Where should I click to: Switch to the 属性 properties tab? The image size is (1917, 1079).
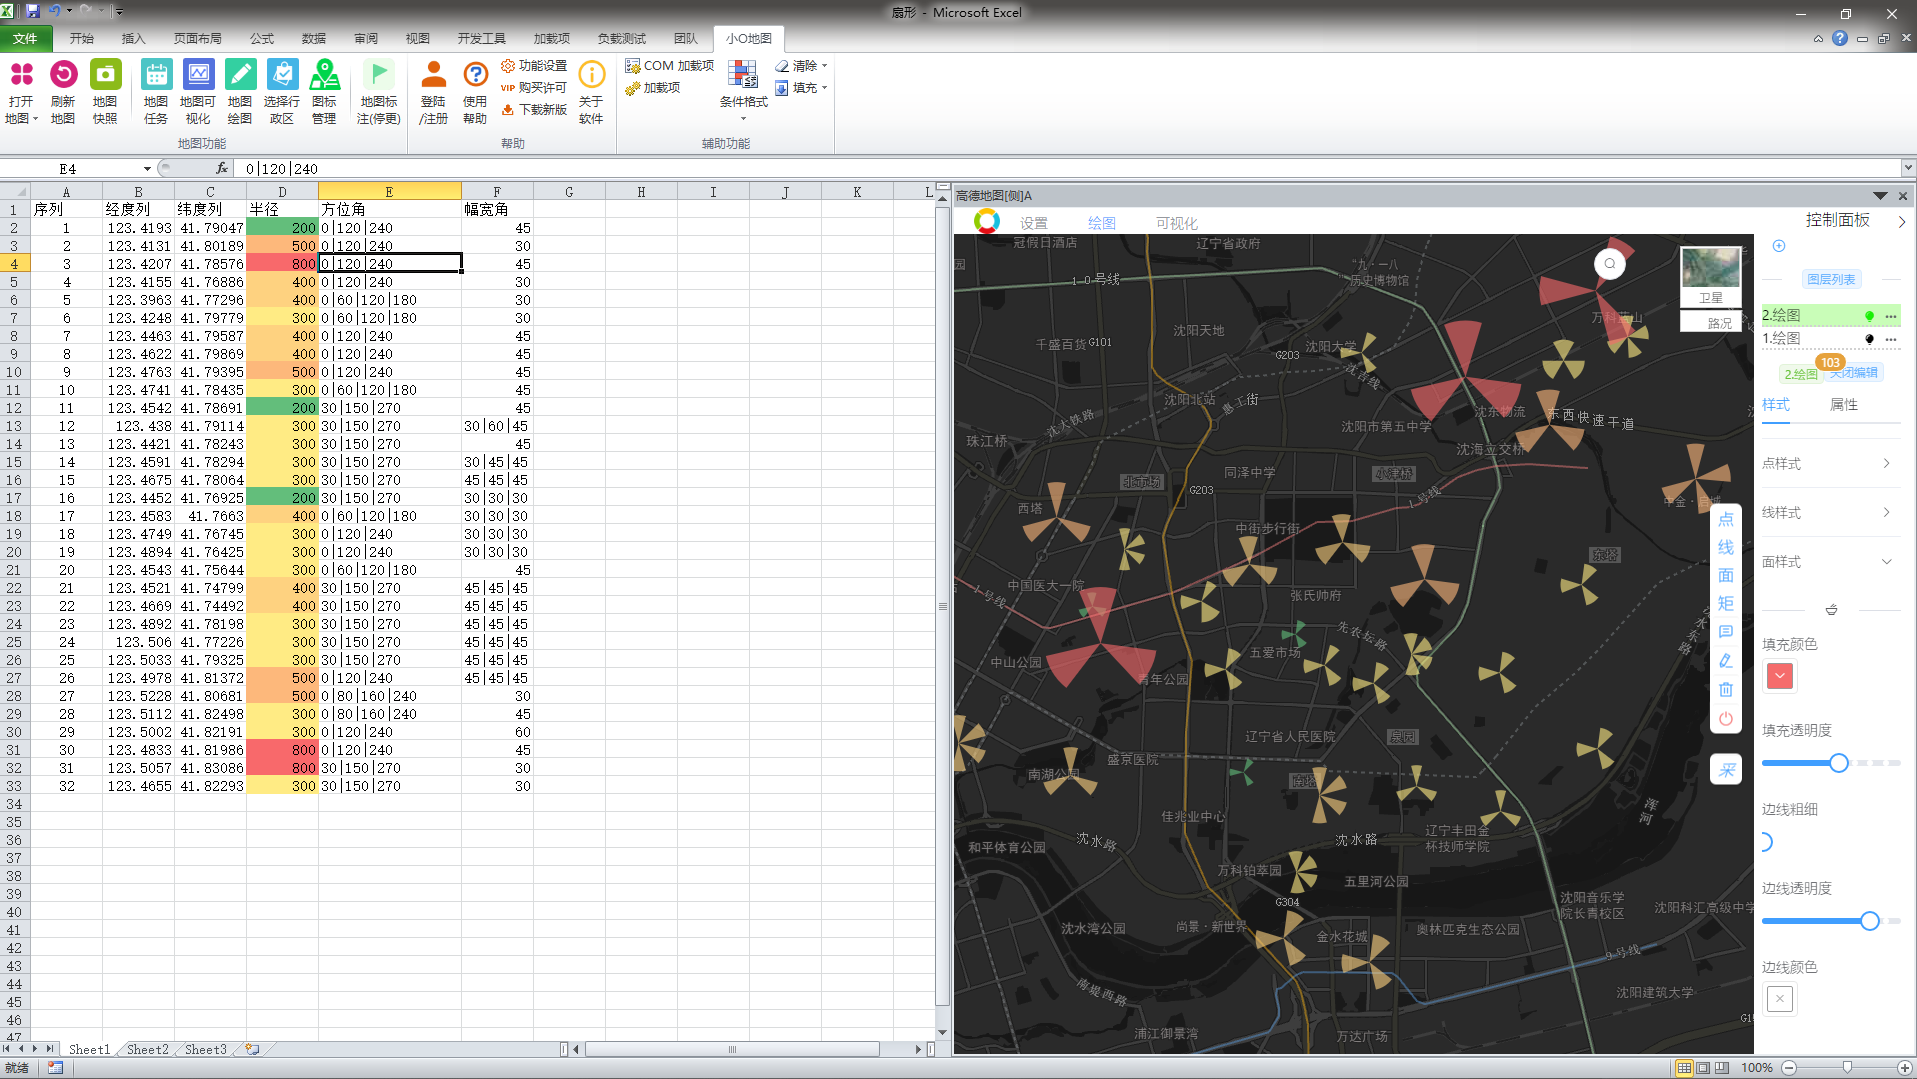click(x=1843, y=404)
